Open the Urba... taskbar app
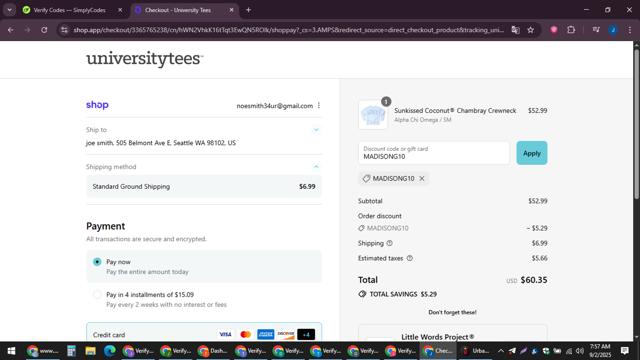640x360 pixels. click(475, 351)
